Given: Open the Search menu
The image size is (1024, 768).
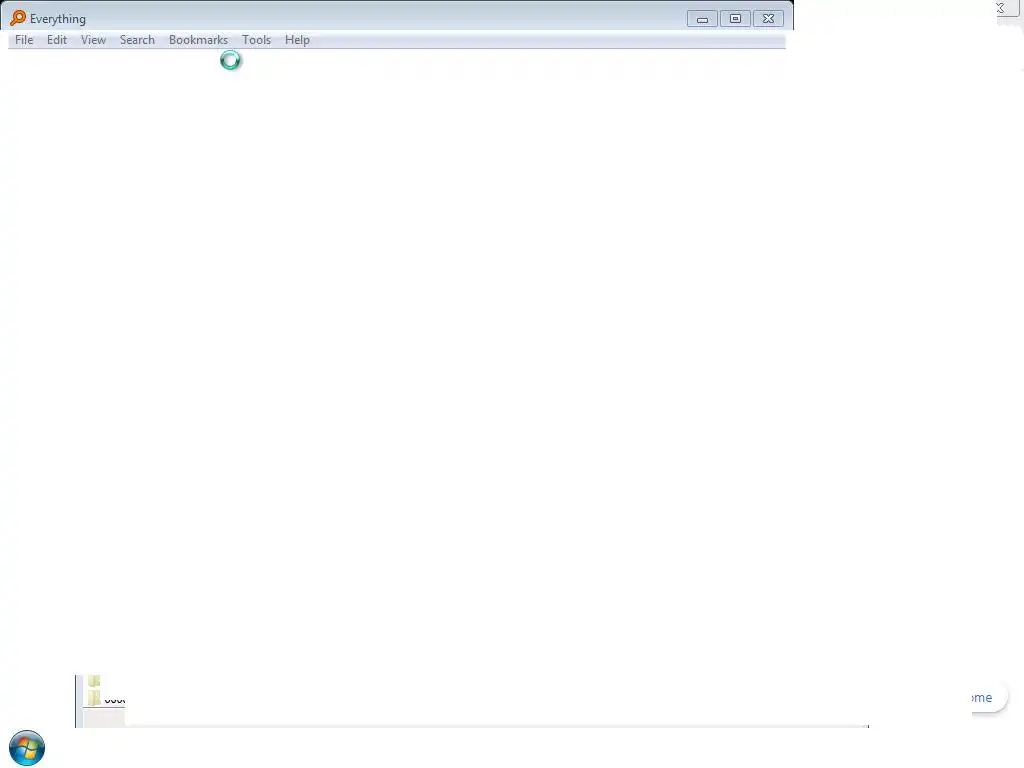Looking at the screenshot, I should click(137, 40).
